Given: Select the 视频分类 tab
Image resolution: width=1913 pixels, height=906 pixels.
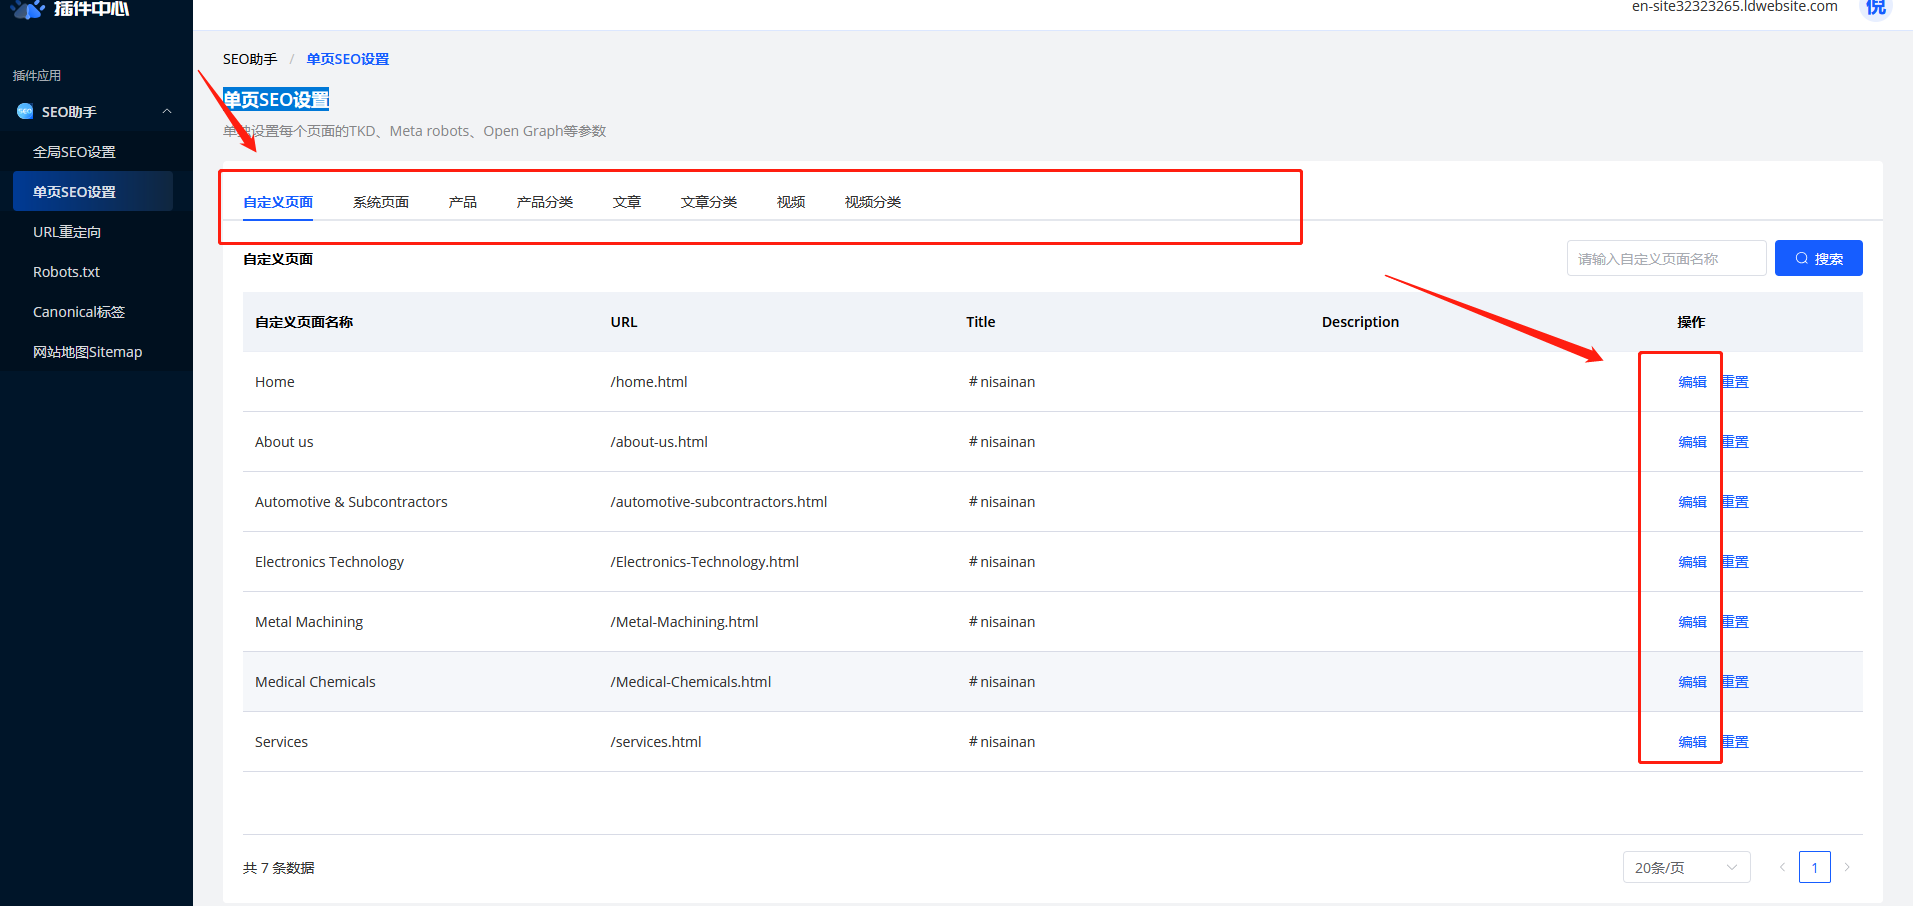Looking at the screenshot, I should click(x=872, y=202).
